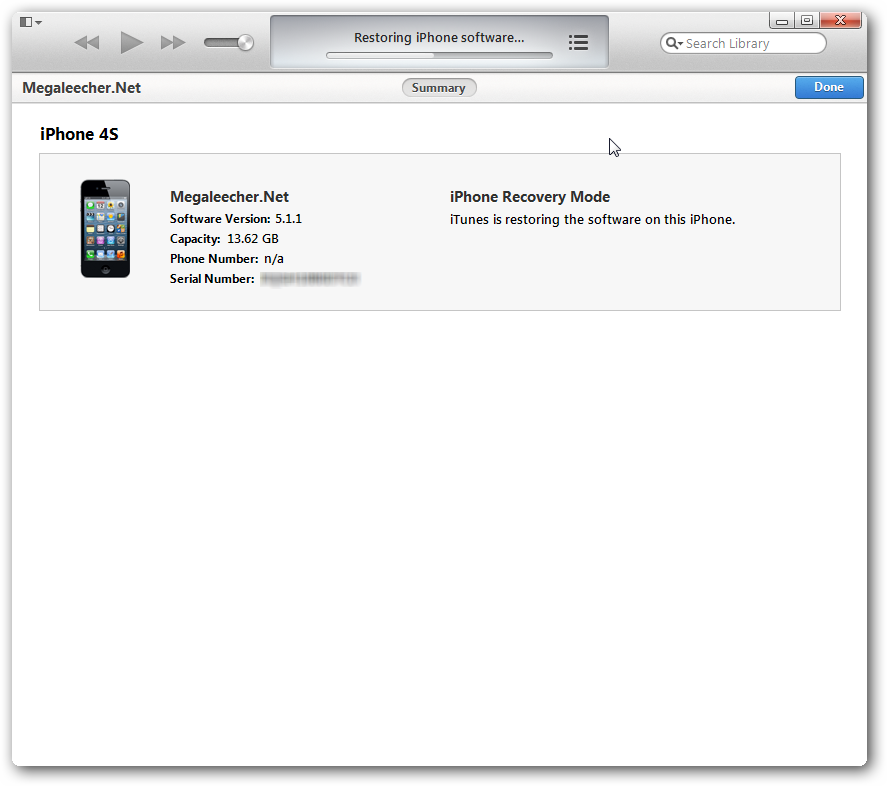Click the Capacity: 13.62 GB text
Screen dimensions: 887x786
224,239
